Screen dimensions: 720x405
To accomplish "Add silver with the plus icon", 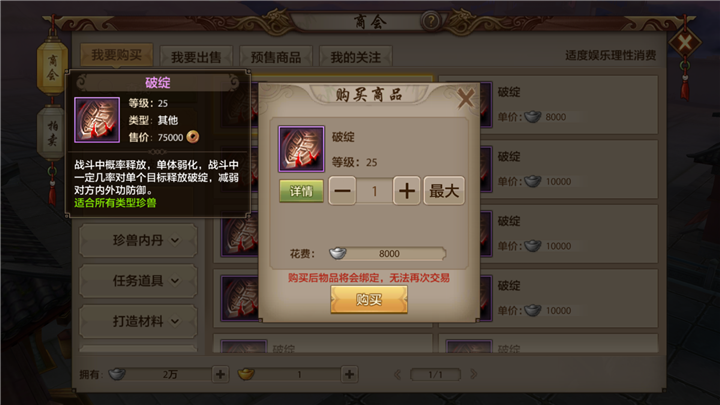I will point(220,374).
